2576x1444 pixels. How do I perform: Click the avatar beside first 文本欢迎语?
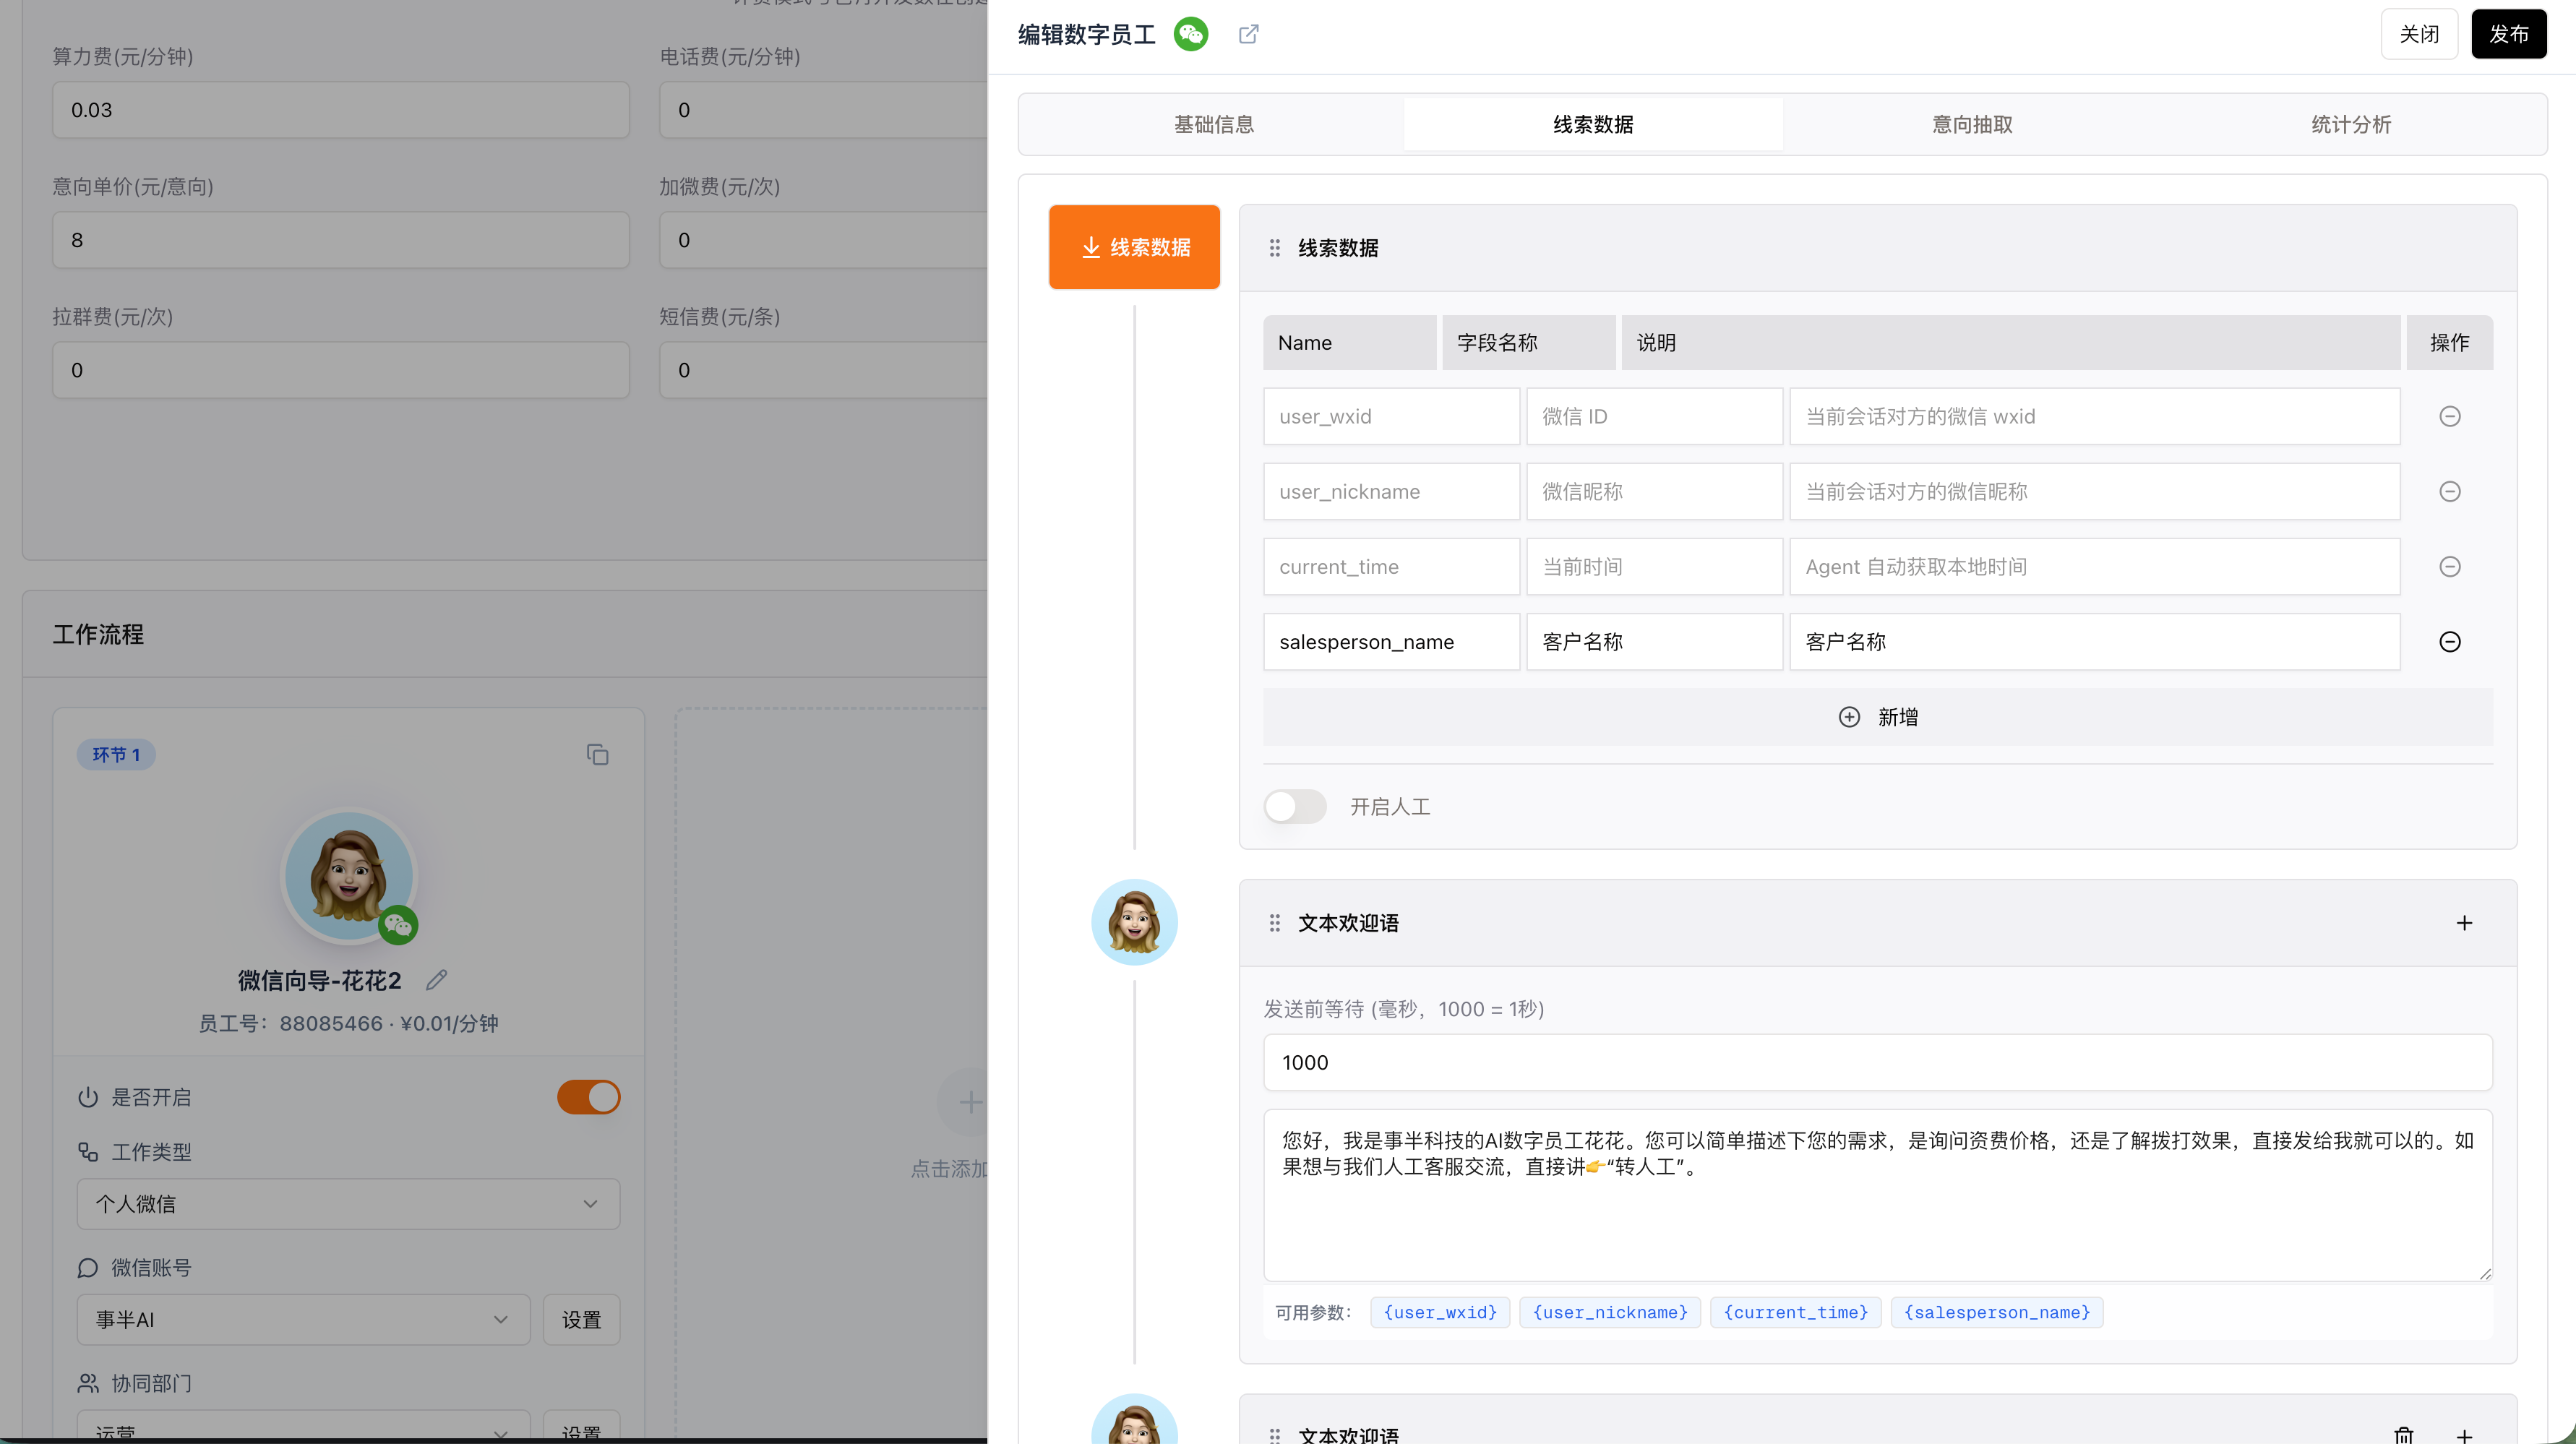(x=1134, y=922)
